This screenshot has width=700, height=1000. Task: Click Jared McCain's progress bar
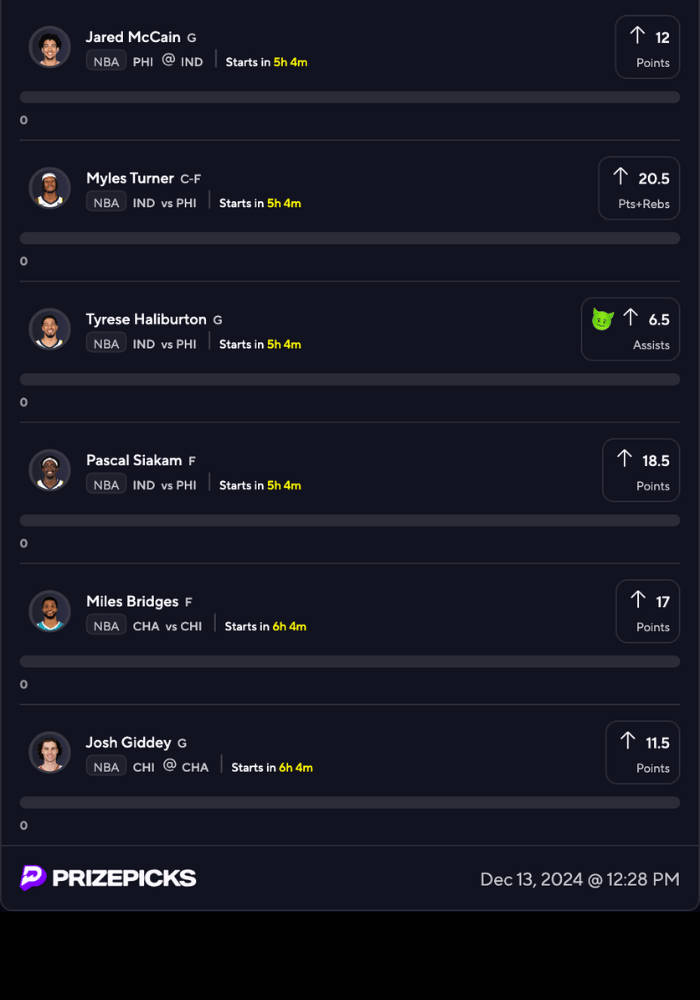point(350,97)
